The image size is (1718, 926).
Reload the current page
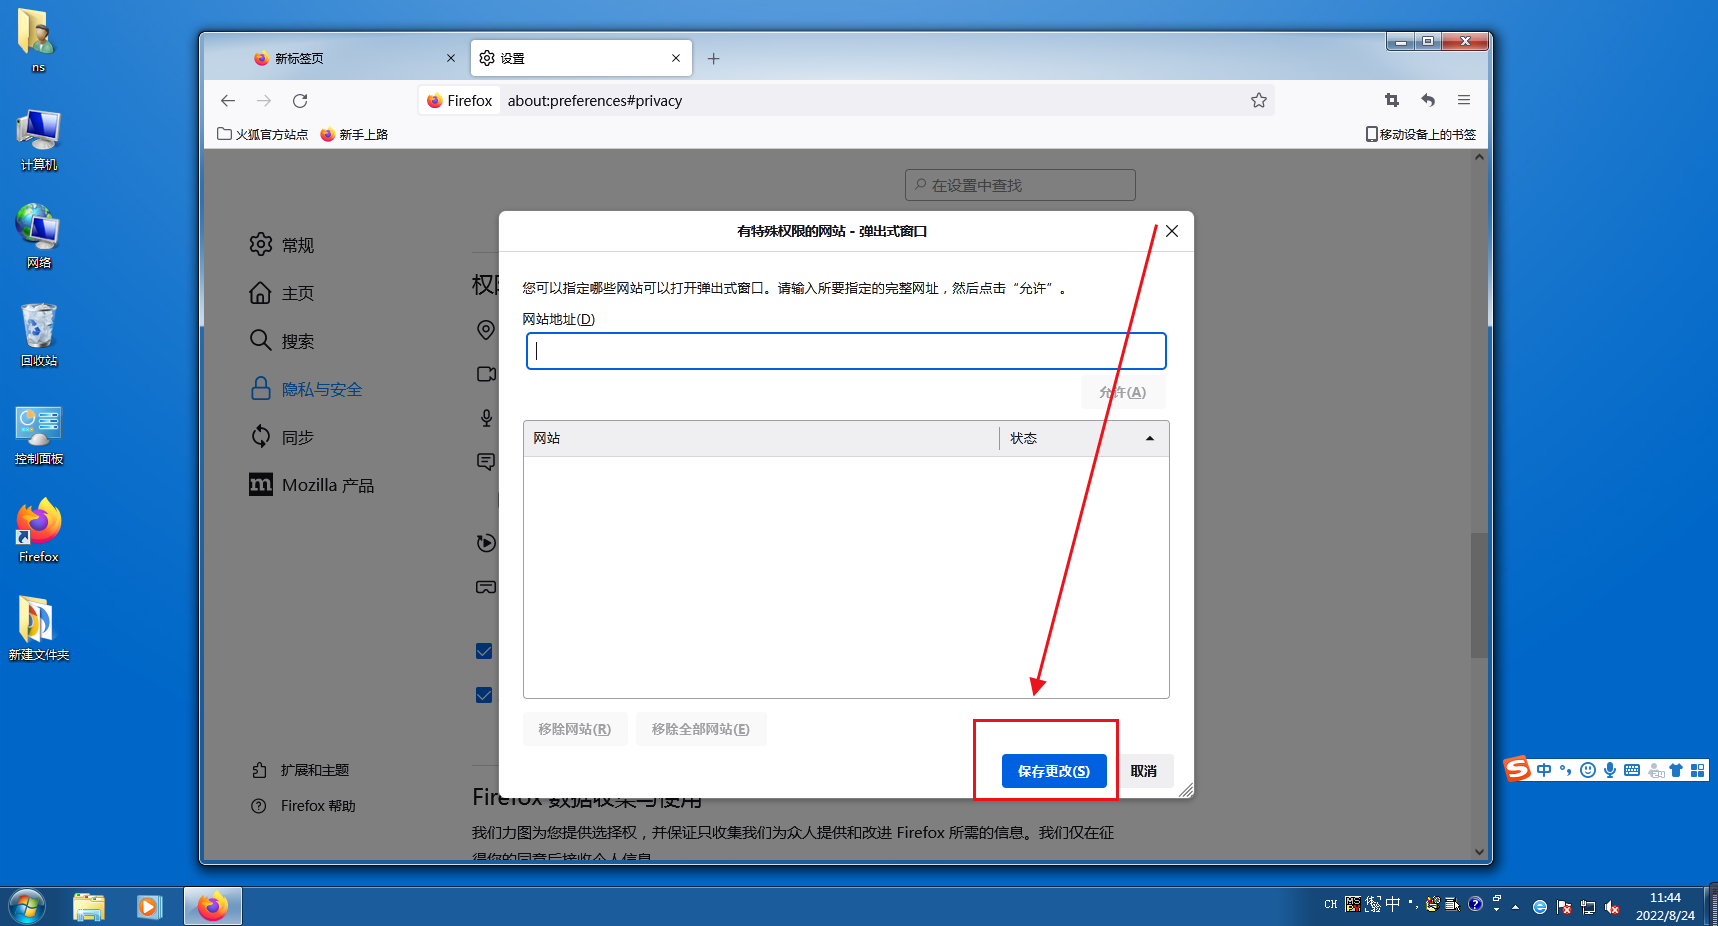300,101
